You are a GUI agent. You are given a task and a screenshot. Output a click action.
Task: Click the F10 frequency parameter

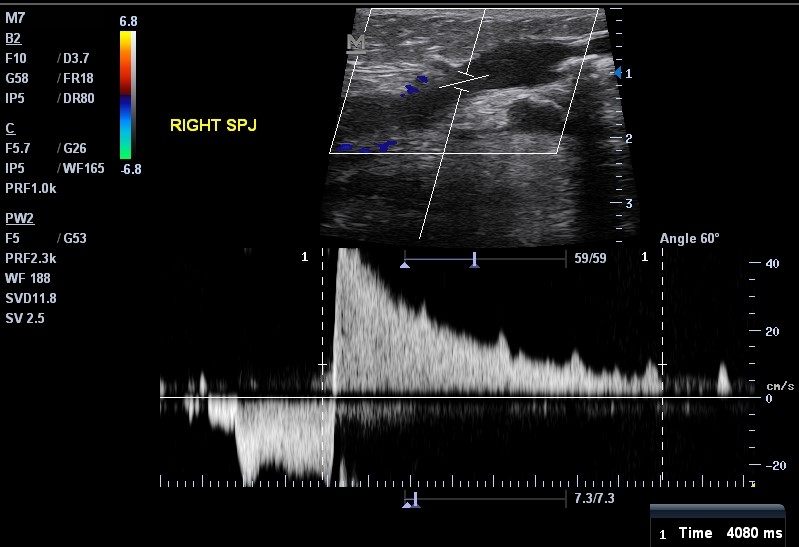pos(16,59)
